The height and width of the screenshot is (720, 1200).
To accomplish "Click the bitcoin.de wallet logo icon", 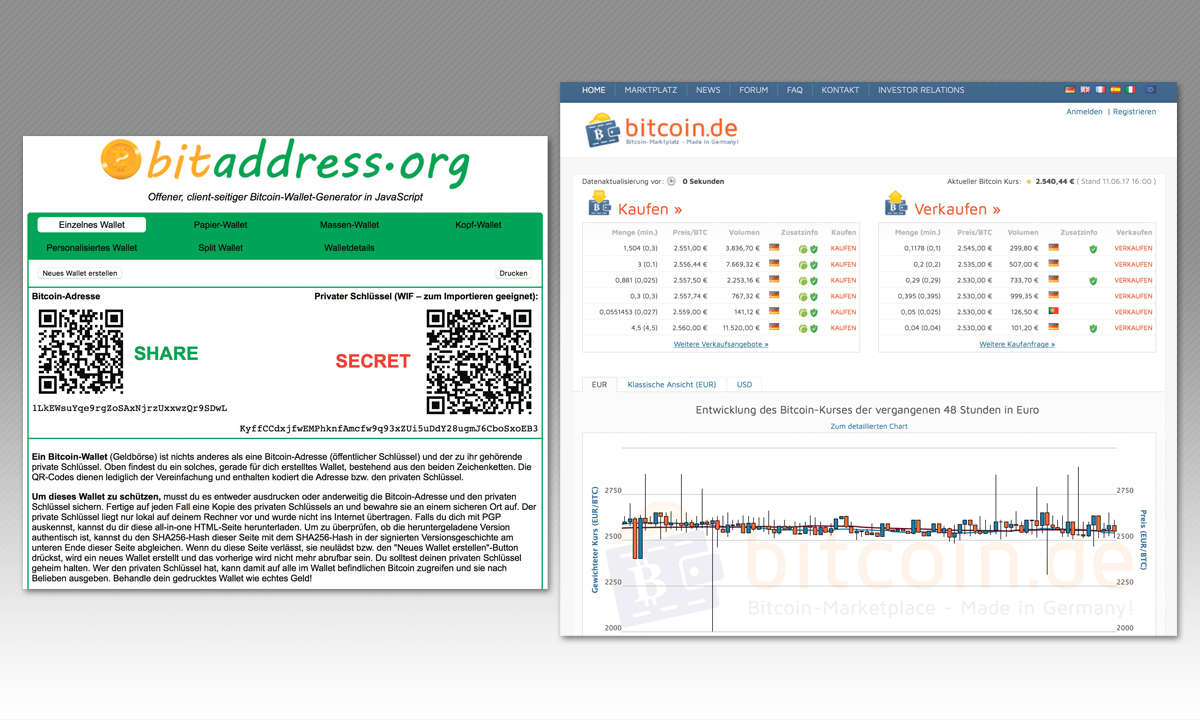I will tap(603, 132).
